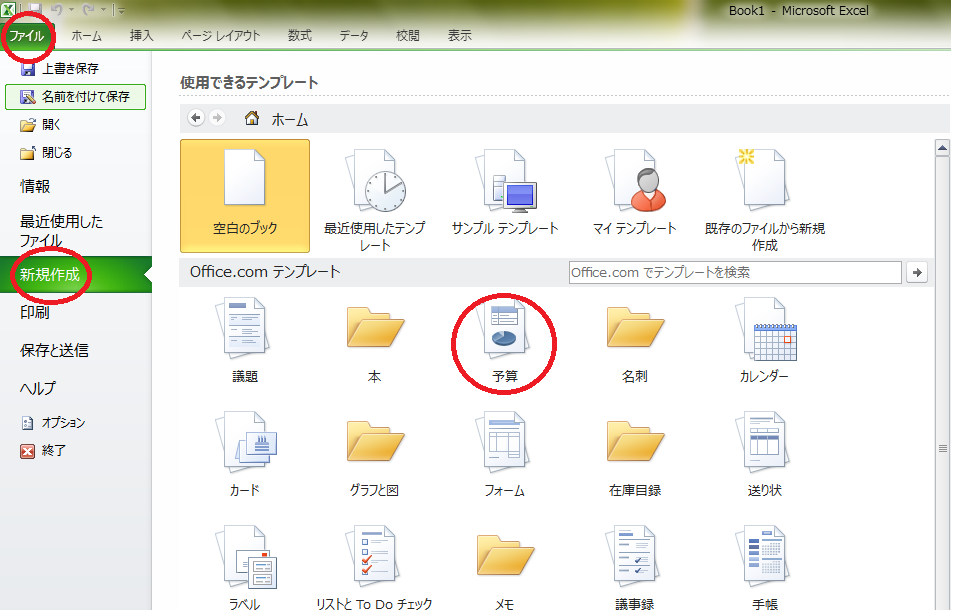Choose 既存のファイルから新規作成
Image resolution: width=960 pixels, height=610 pixels.
coord(765,200)
